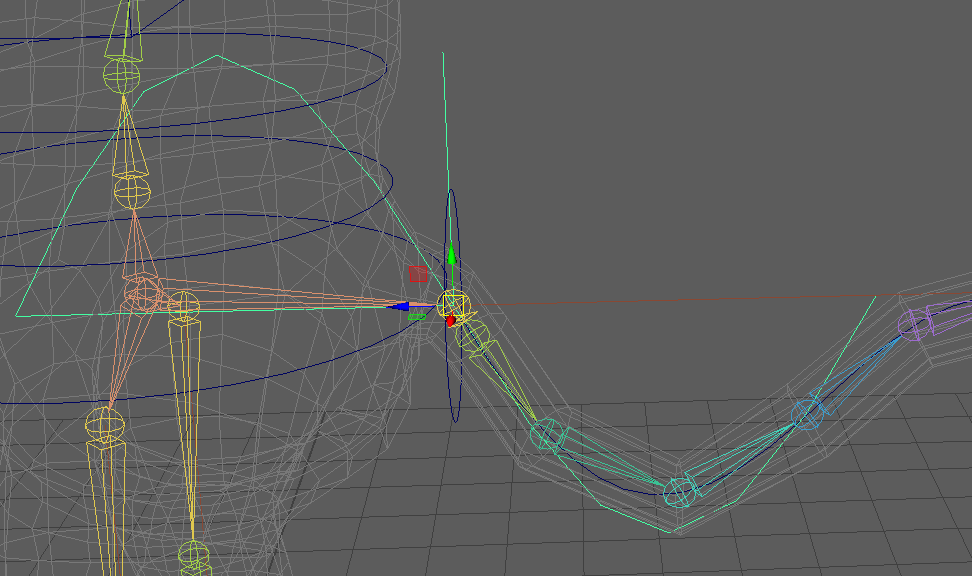This screenshot has height=576, width=972.
Task: Select the yellow hip joint beside the orange joint
Action: point(184,305)
